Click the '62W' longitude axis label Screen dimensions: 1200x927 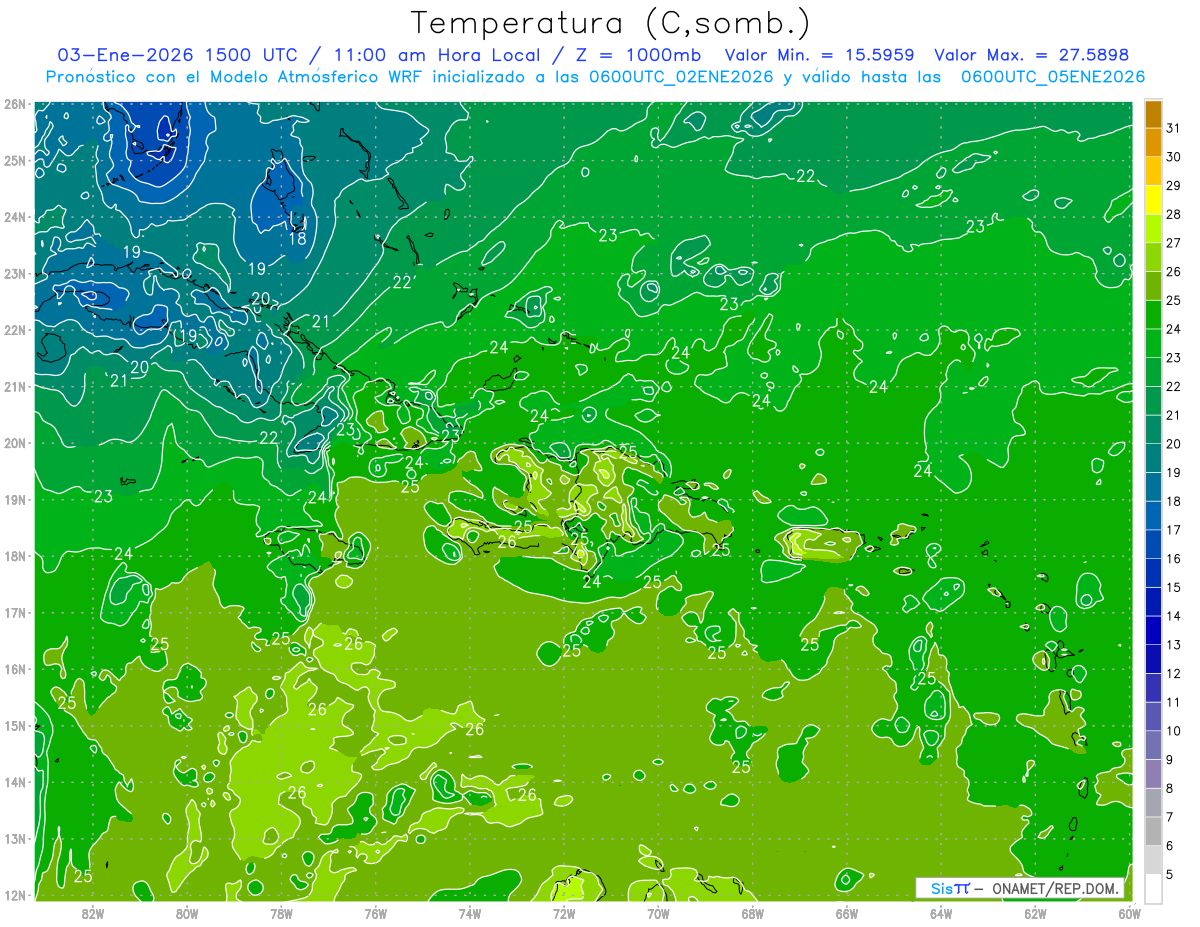pyautogui.click(x=1036, y=913)
